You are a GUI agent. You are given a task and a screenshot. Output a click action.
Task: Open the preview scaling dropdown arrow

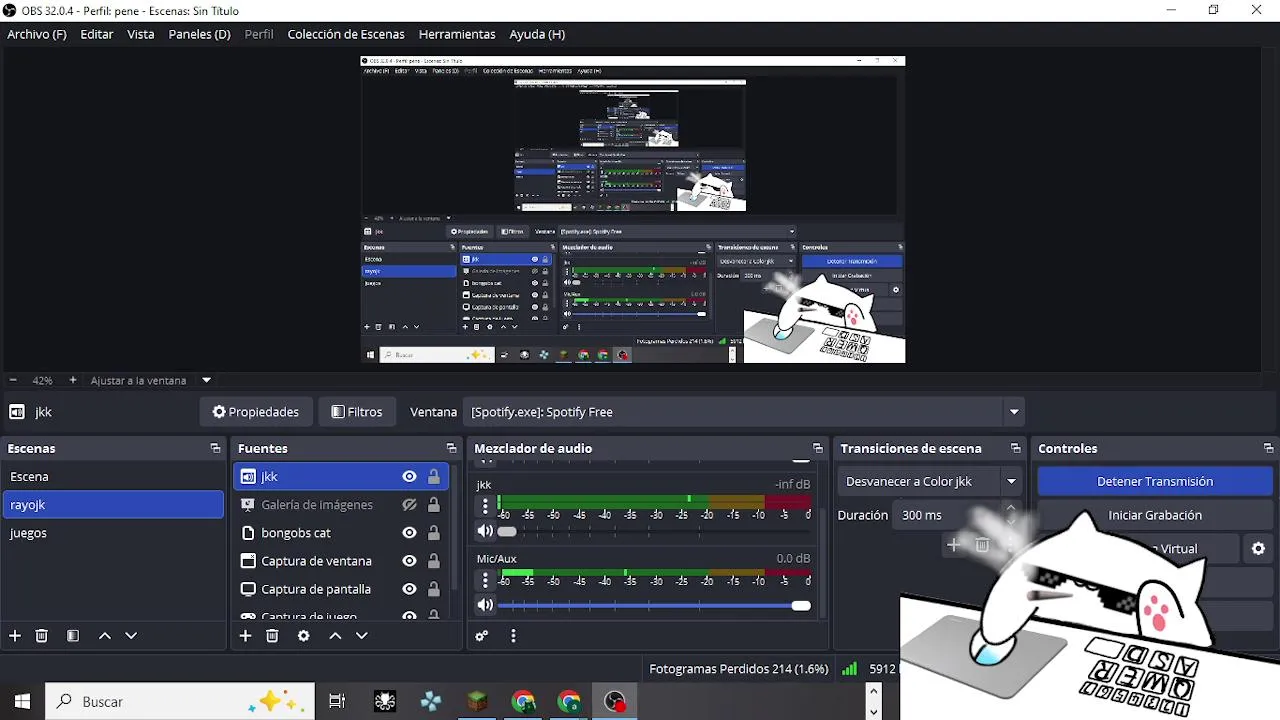pyautogui.click(x=207, y=381)
